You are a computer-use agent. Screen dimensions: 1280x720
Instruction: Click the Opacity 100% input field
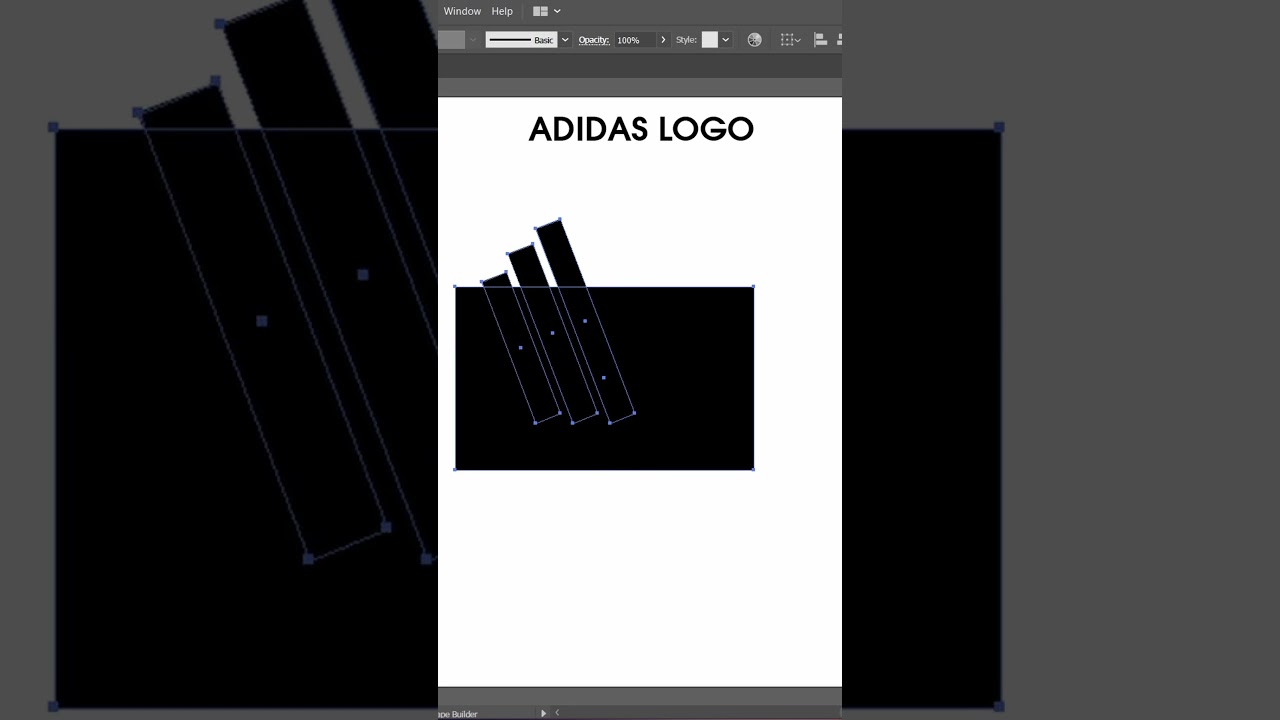(634, 40)
